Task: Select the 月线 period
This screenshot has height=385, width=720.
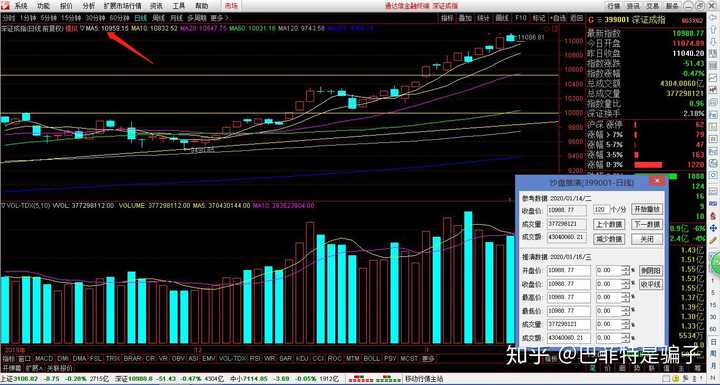Action: [176, 18]
